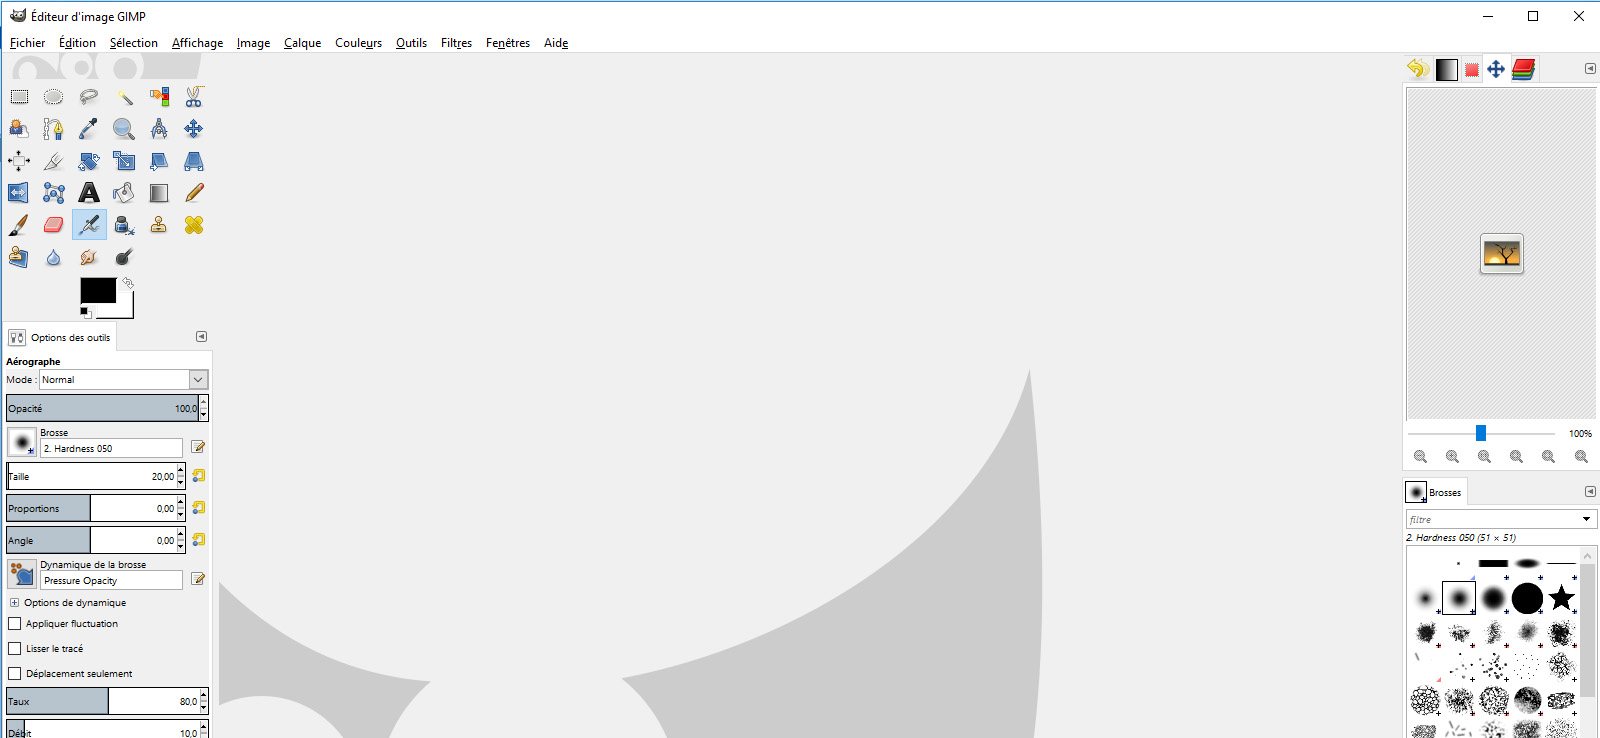This screenshot has height=738, width=1600.
Task: Activate the Fuzzy Select magic wand
Action: click(124, 97)
